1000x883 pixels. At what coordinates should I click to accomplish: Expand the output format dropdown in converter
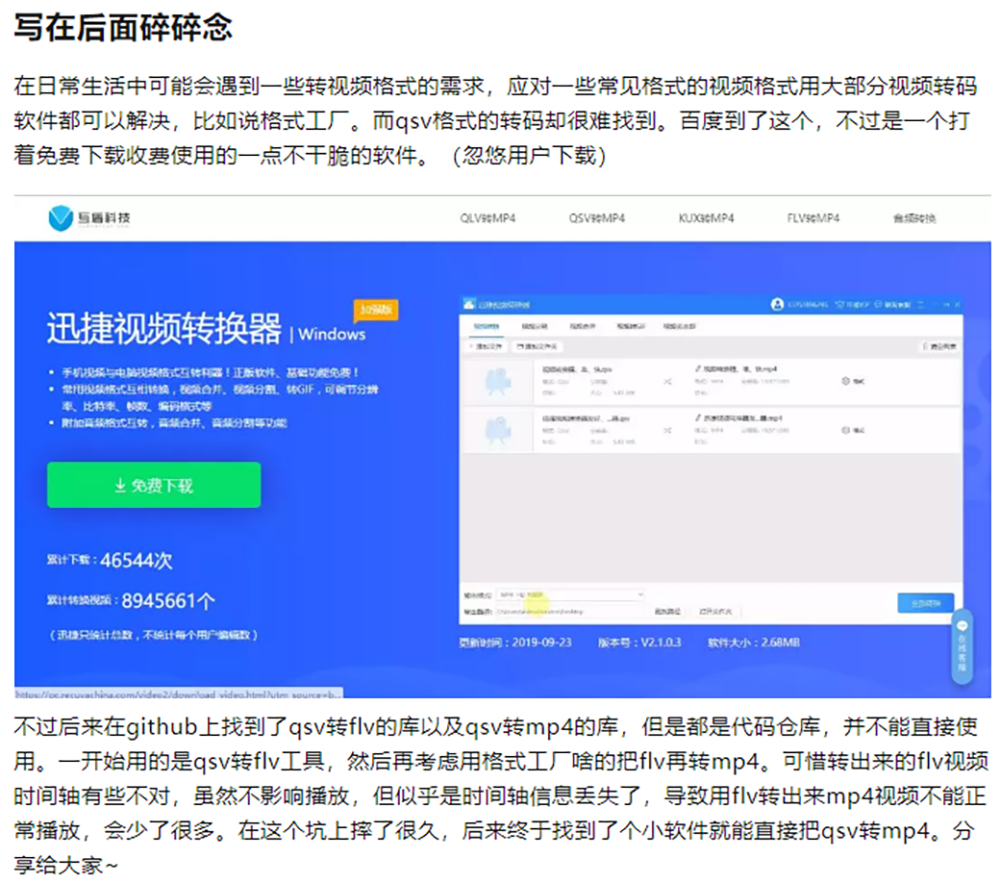(571, 594)
